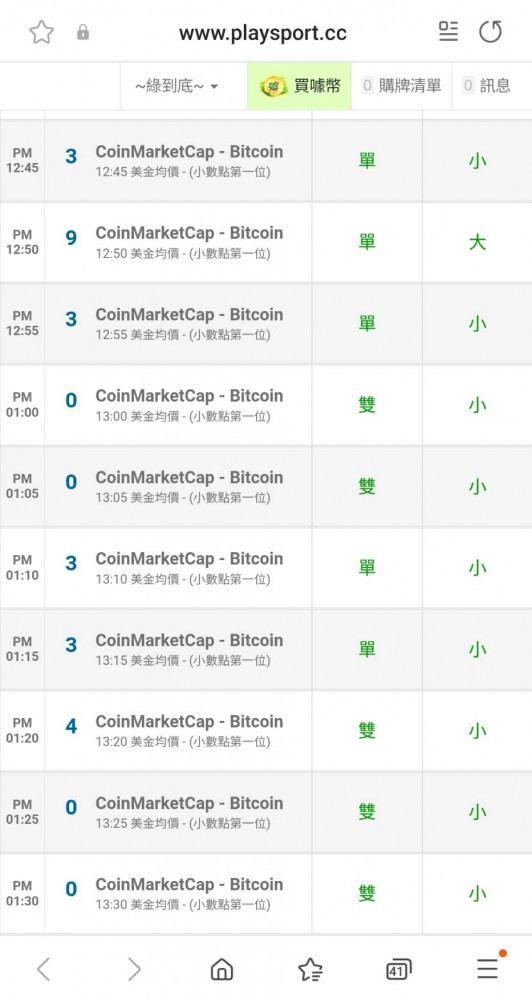This screenshot has width=532, height=1000.
Task: Reload the page with refresh icon
Action: click(491, 31)
